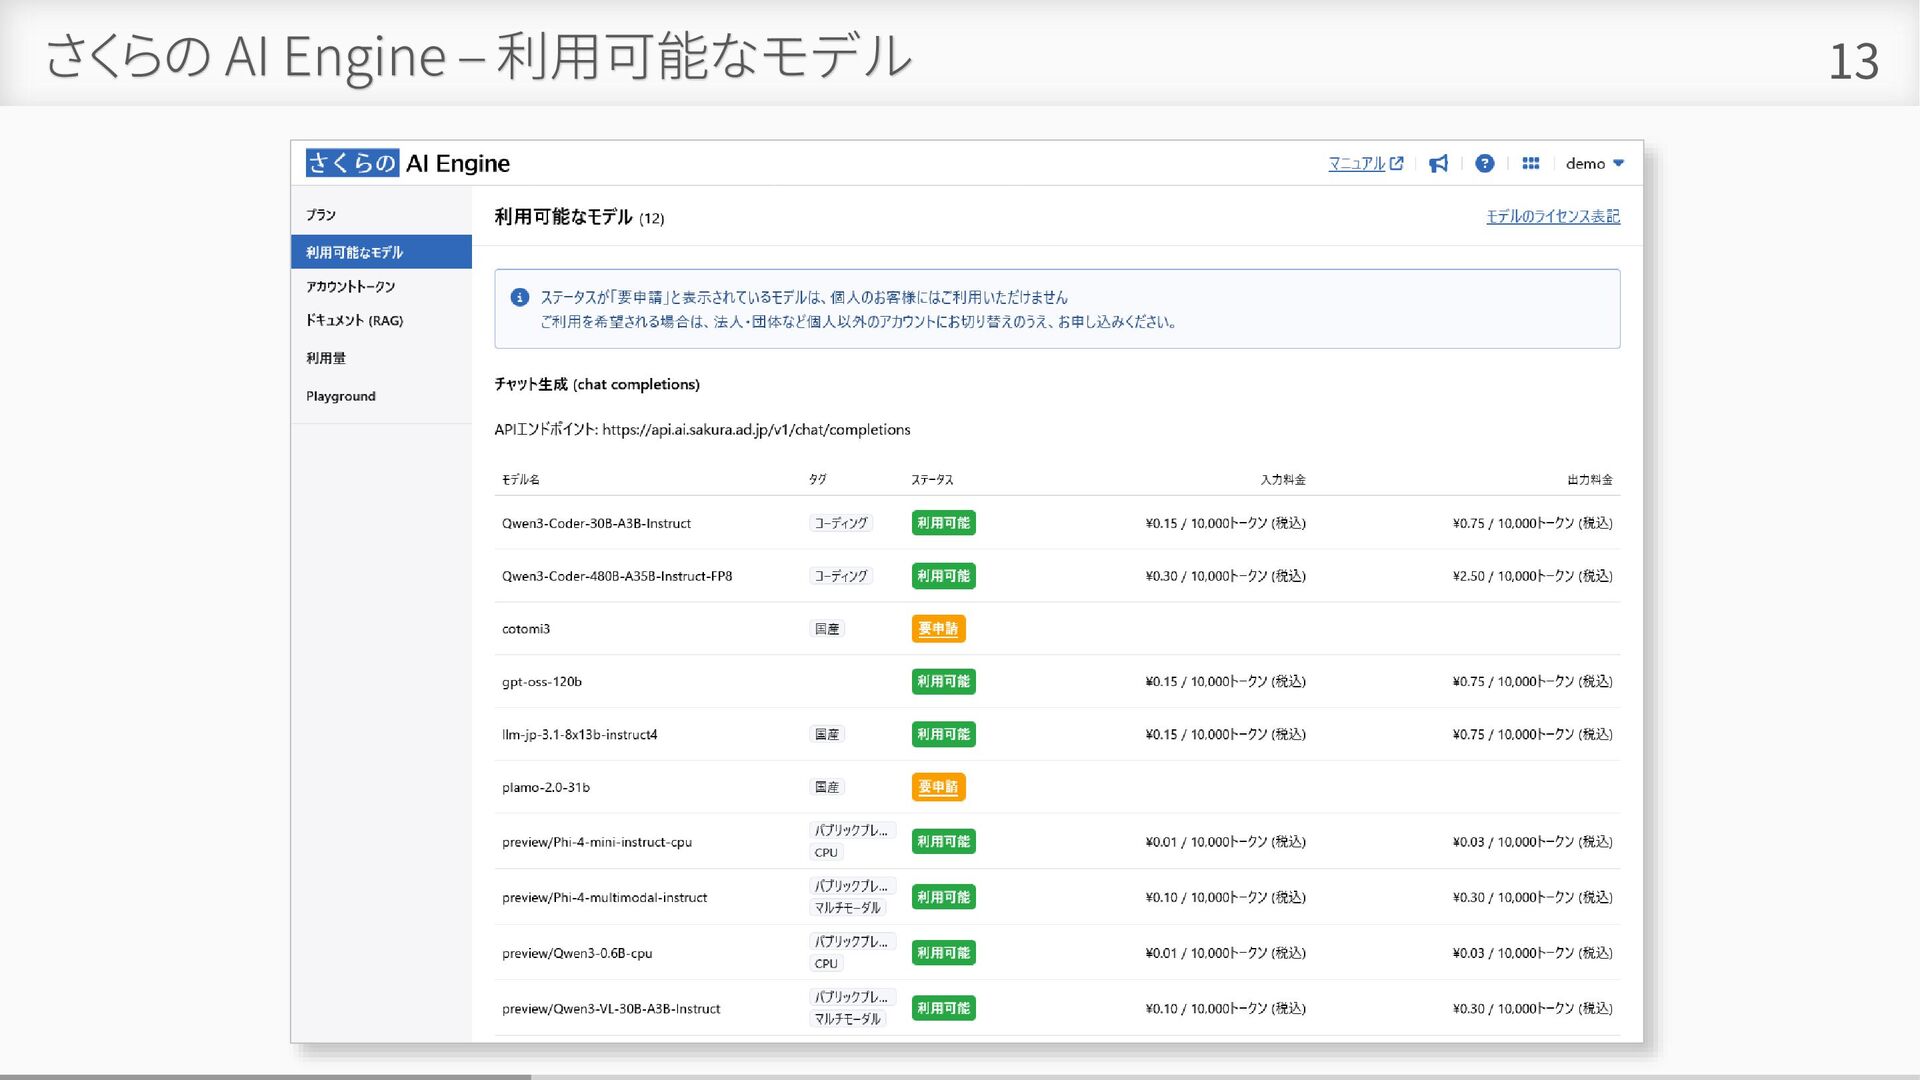Screen dimensions: 1920x1080
Task: Open the help question mark icon
Action: pos(1484,164)
